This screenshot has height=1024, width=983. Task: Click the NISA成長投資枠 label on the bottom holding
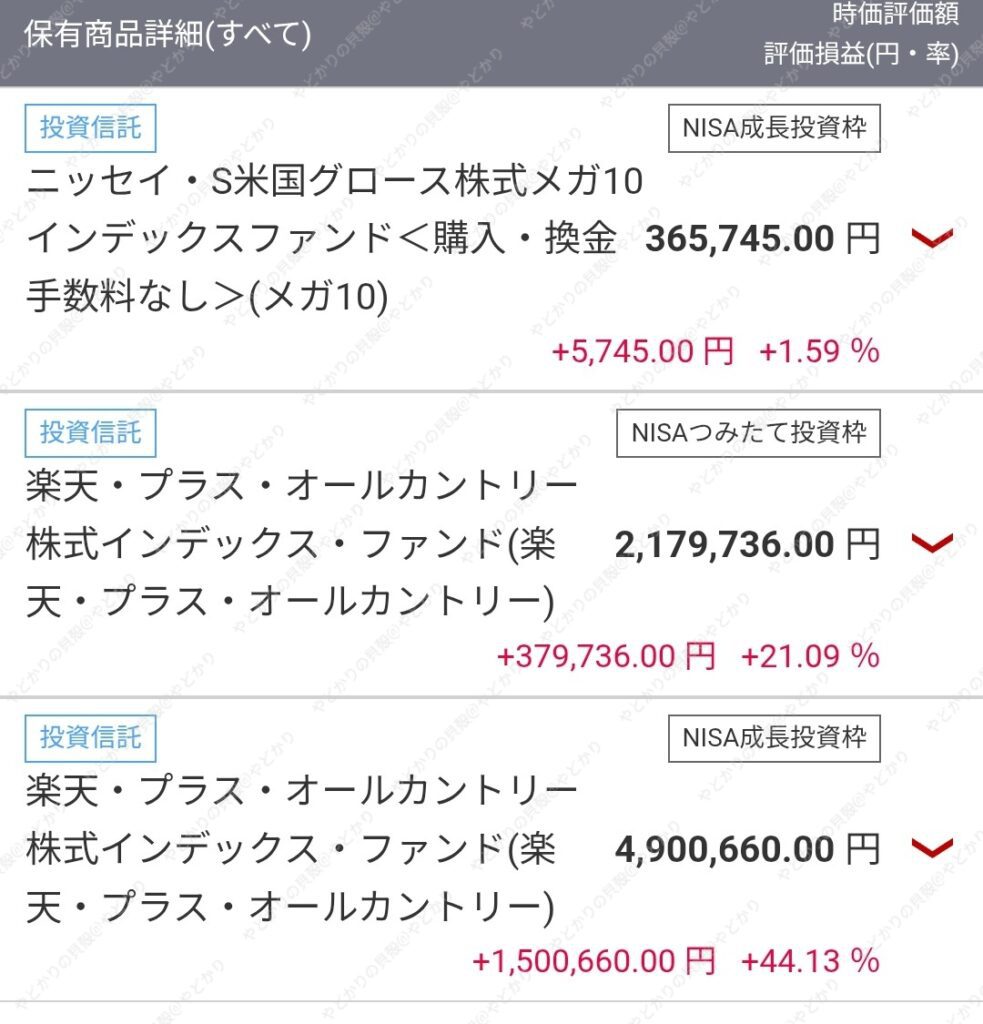pos(774,738)
